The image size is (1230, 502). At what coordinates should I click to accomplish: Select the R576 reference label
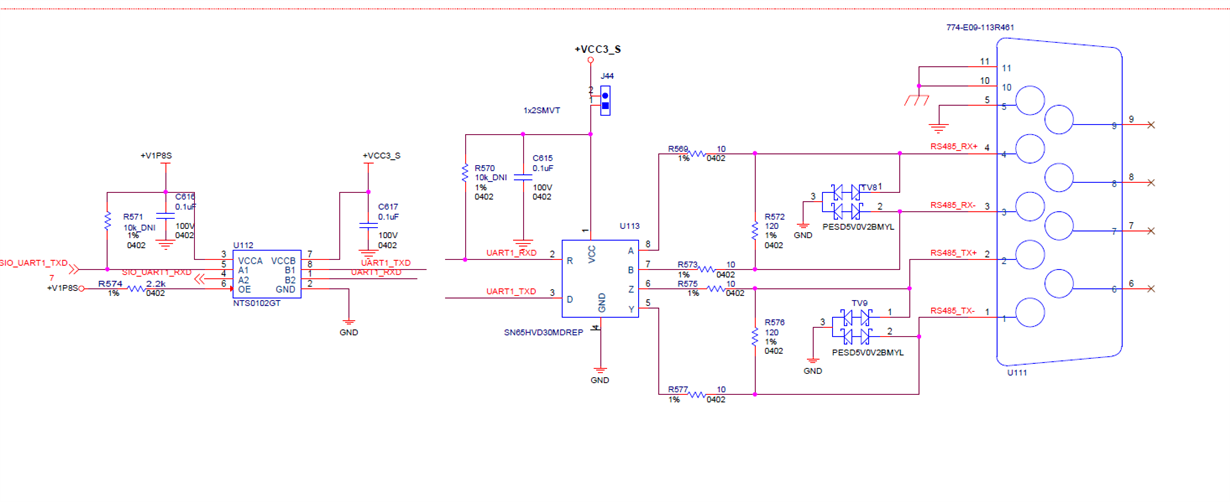coord(774,322)
